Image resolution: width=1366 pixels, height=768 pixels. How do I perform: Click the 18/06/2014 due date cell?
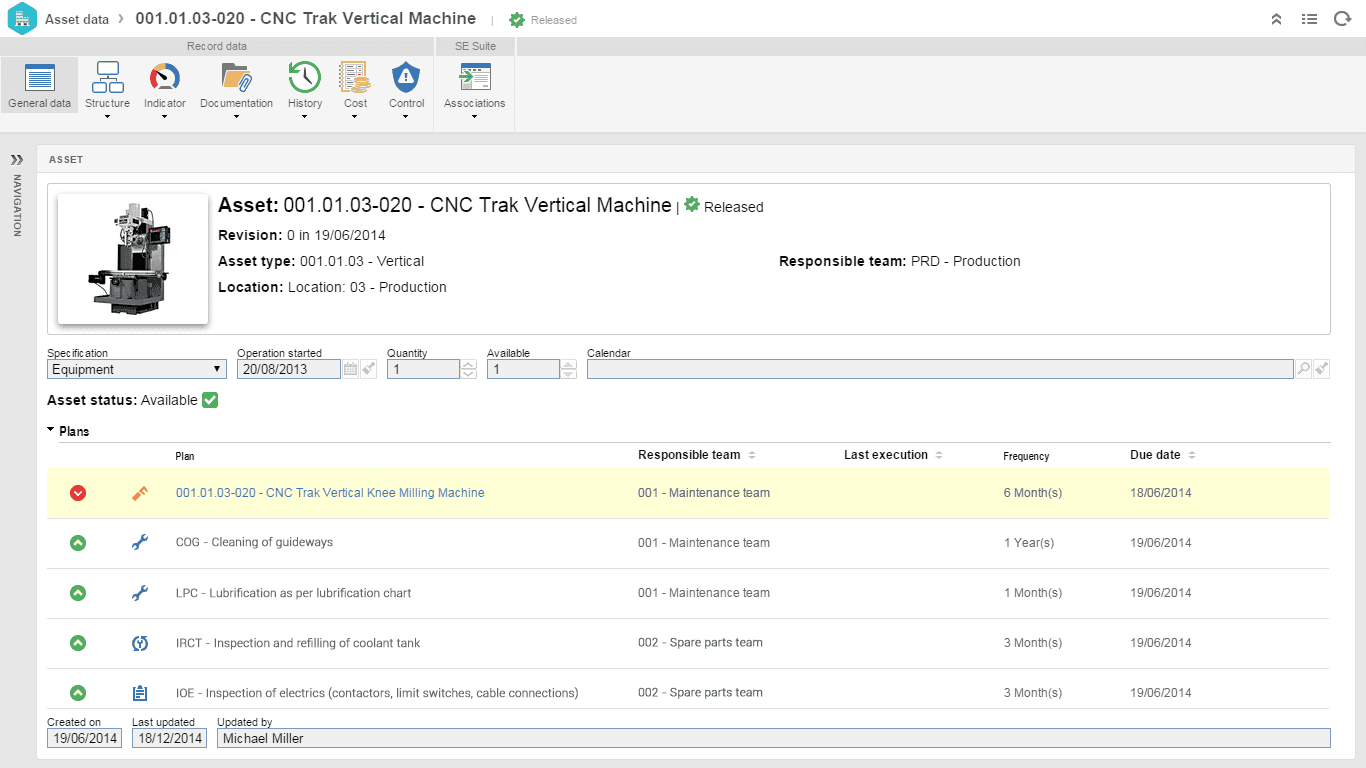(x=1161, y=493)
